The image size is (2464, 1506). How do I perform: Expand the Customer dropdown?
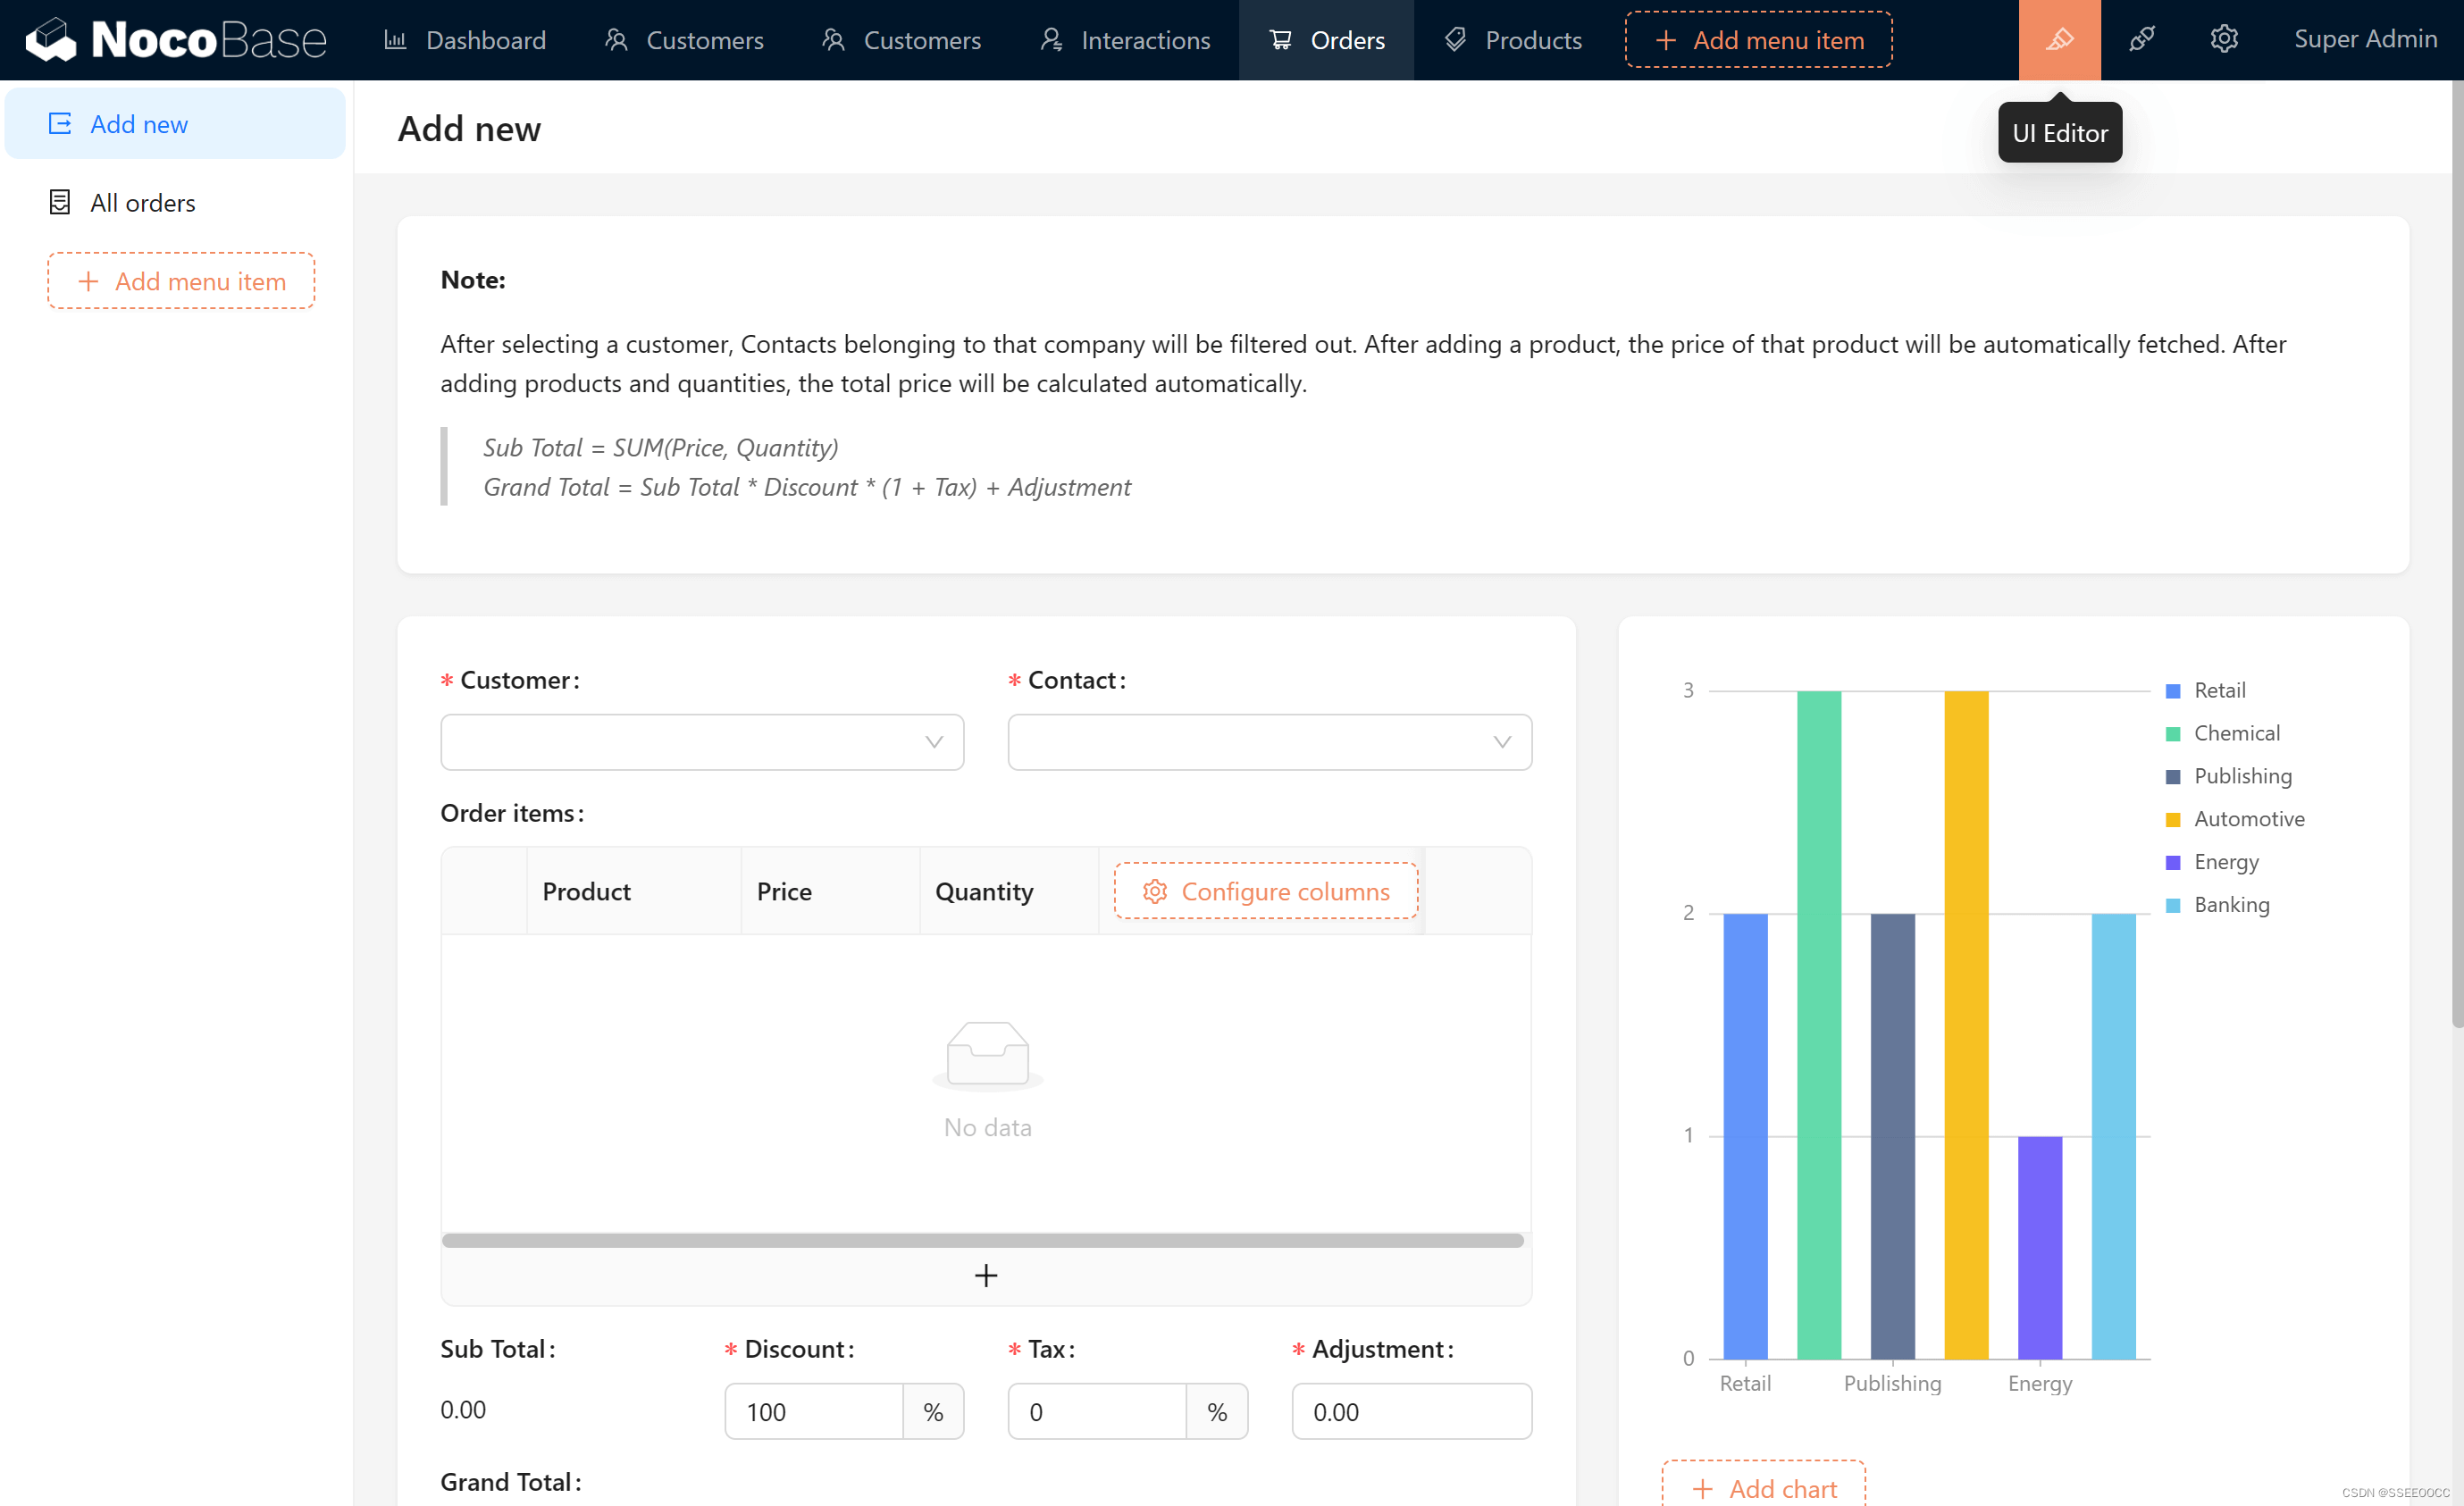[x=702, y=742]
